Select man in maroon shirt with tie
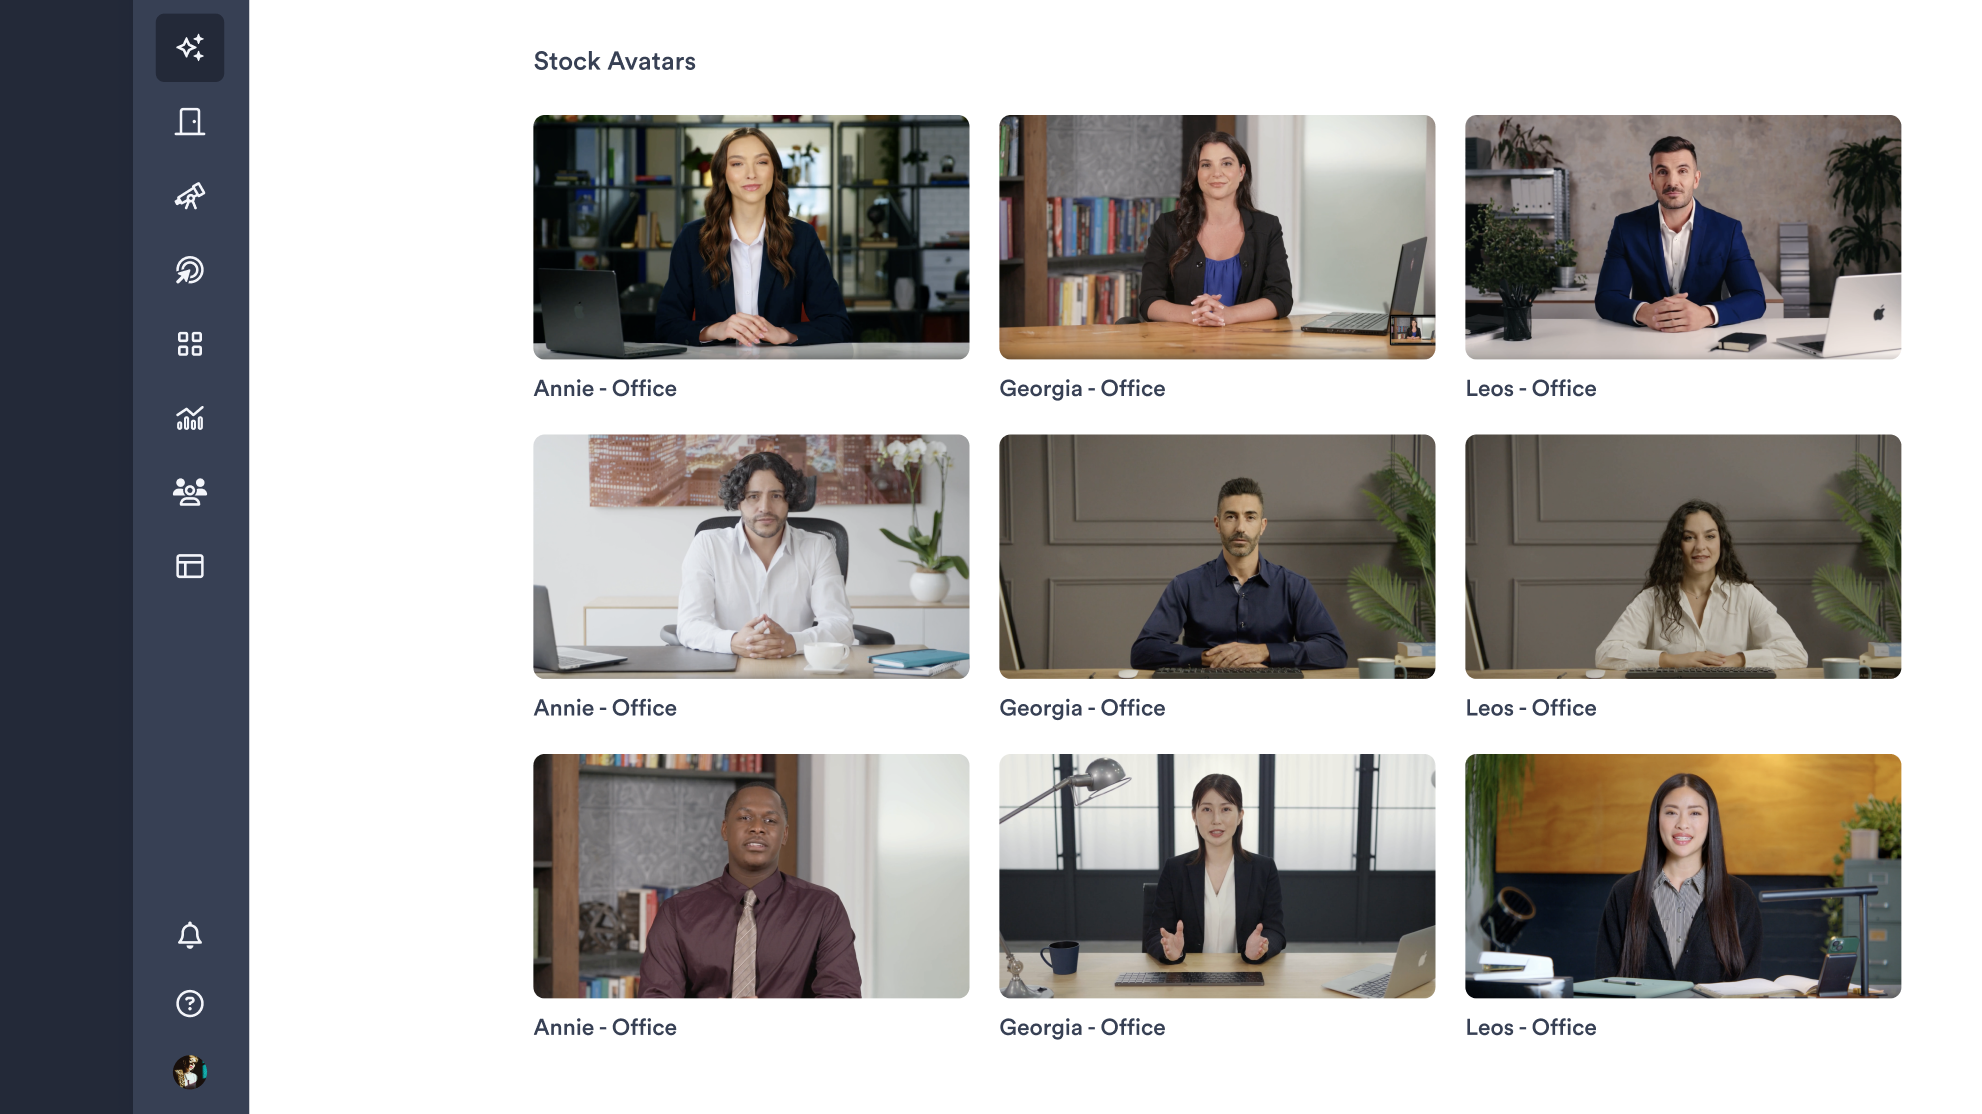 751,876
